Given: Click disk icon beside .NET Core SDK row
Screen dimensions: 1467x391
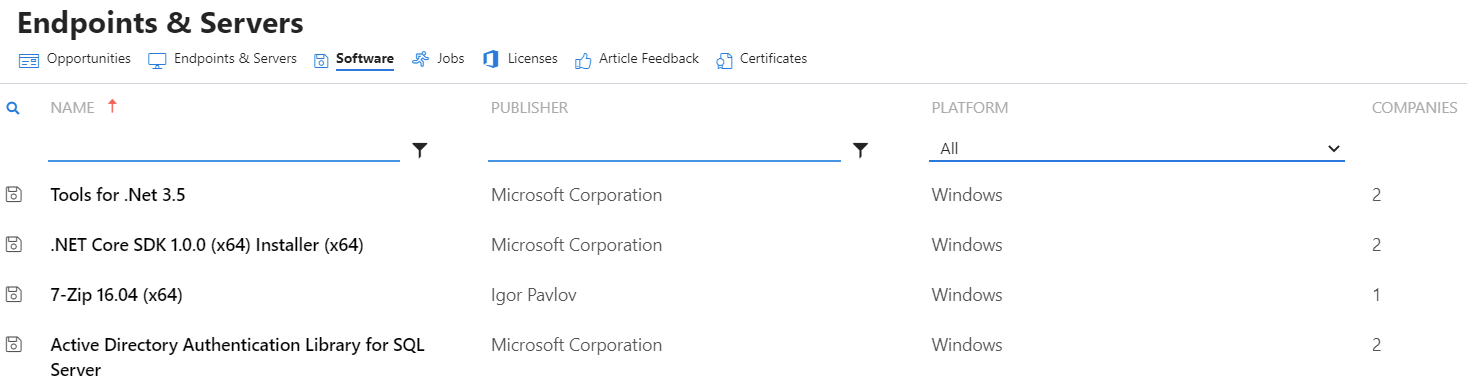Looking at the screenshot, I should pos(14,244).
